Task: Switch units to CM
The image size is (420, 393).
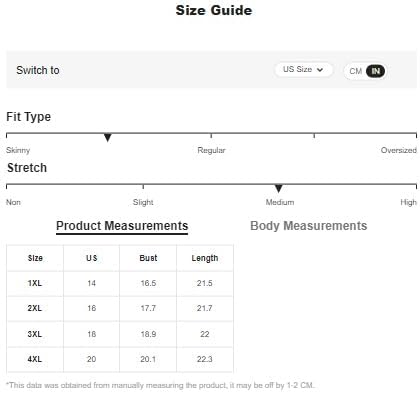Action: [x=355, y=71]
